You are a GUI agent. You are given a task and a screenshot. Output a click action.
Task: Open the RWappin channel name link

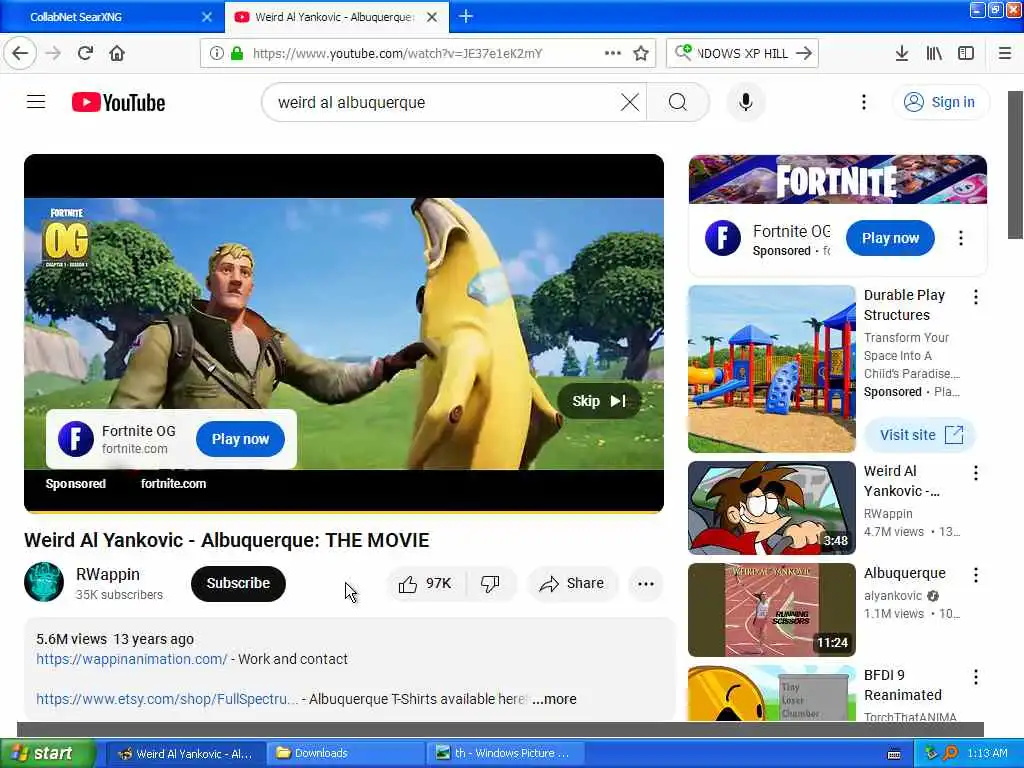click(x=108, y=574)
